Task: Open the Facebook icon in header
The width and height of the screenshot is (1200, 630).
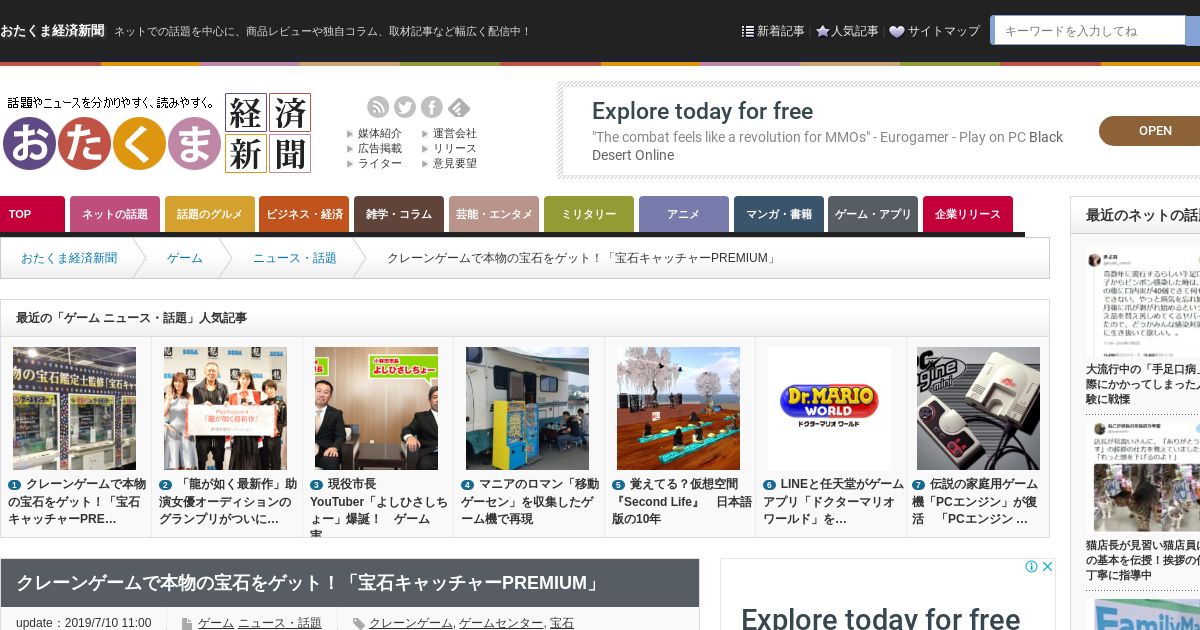Action: (432, 107)
